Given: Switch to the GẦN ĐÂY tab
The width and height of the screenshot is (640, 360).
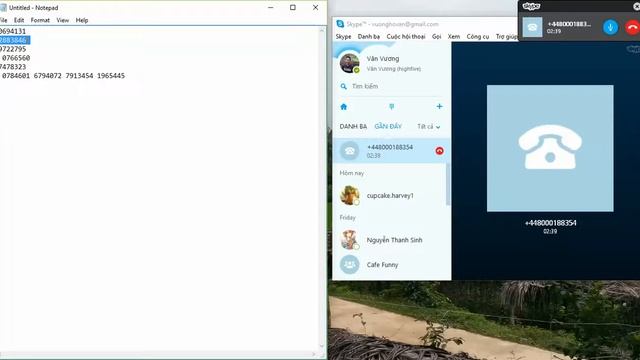Looking at the screenshot, I should point(388,127).
